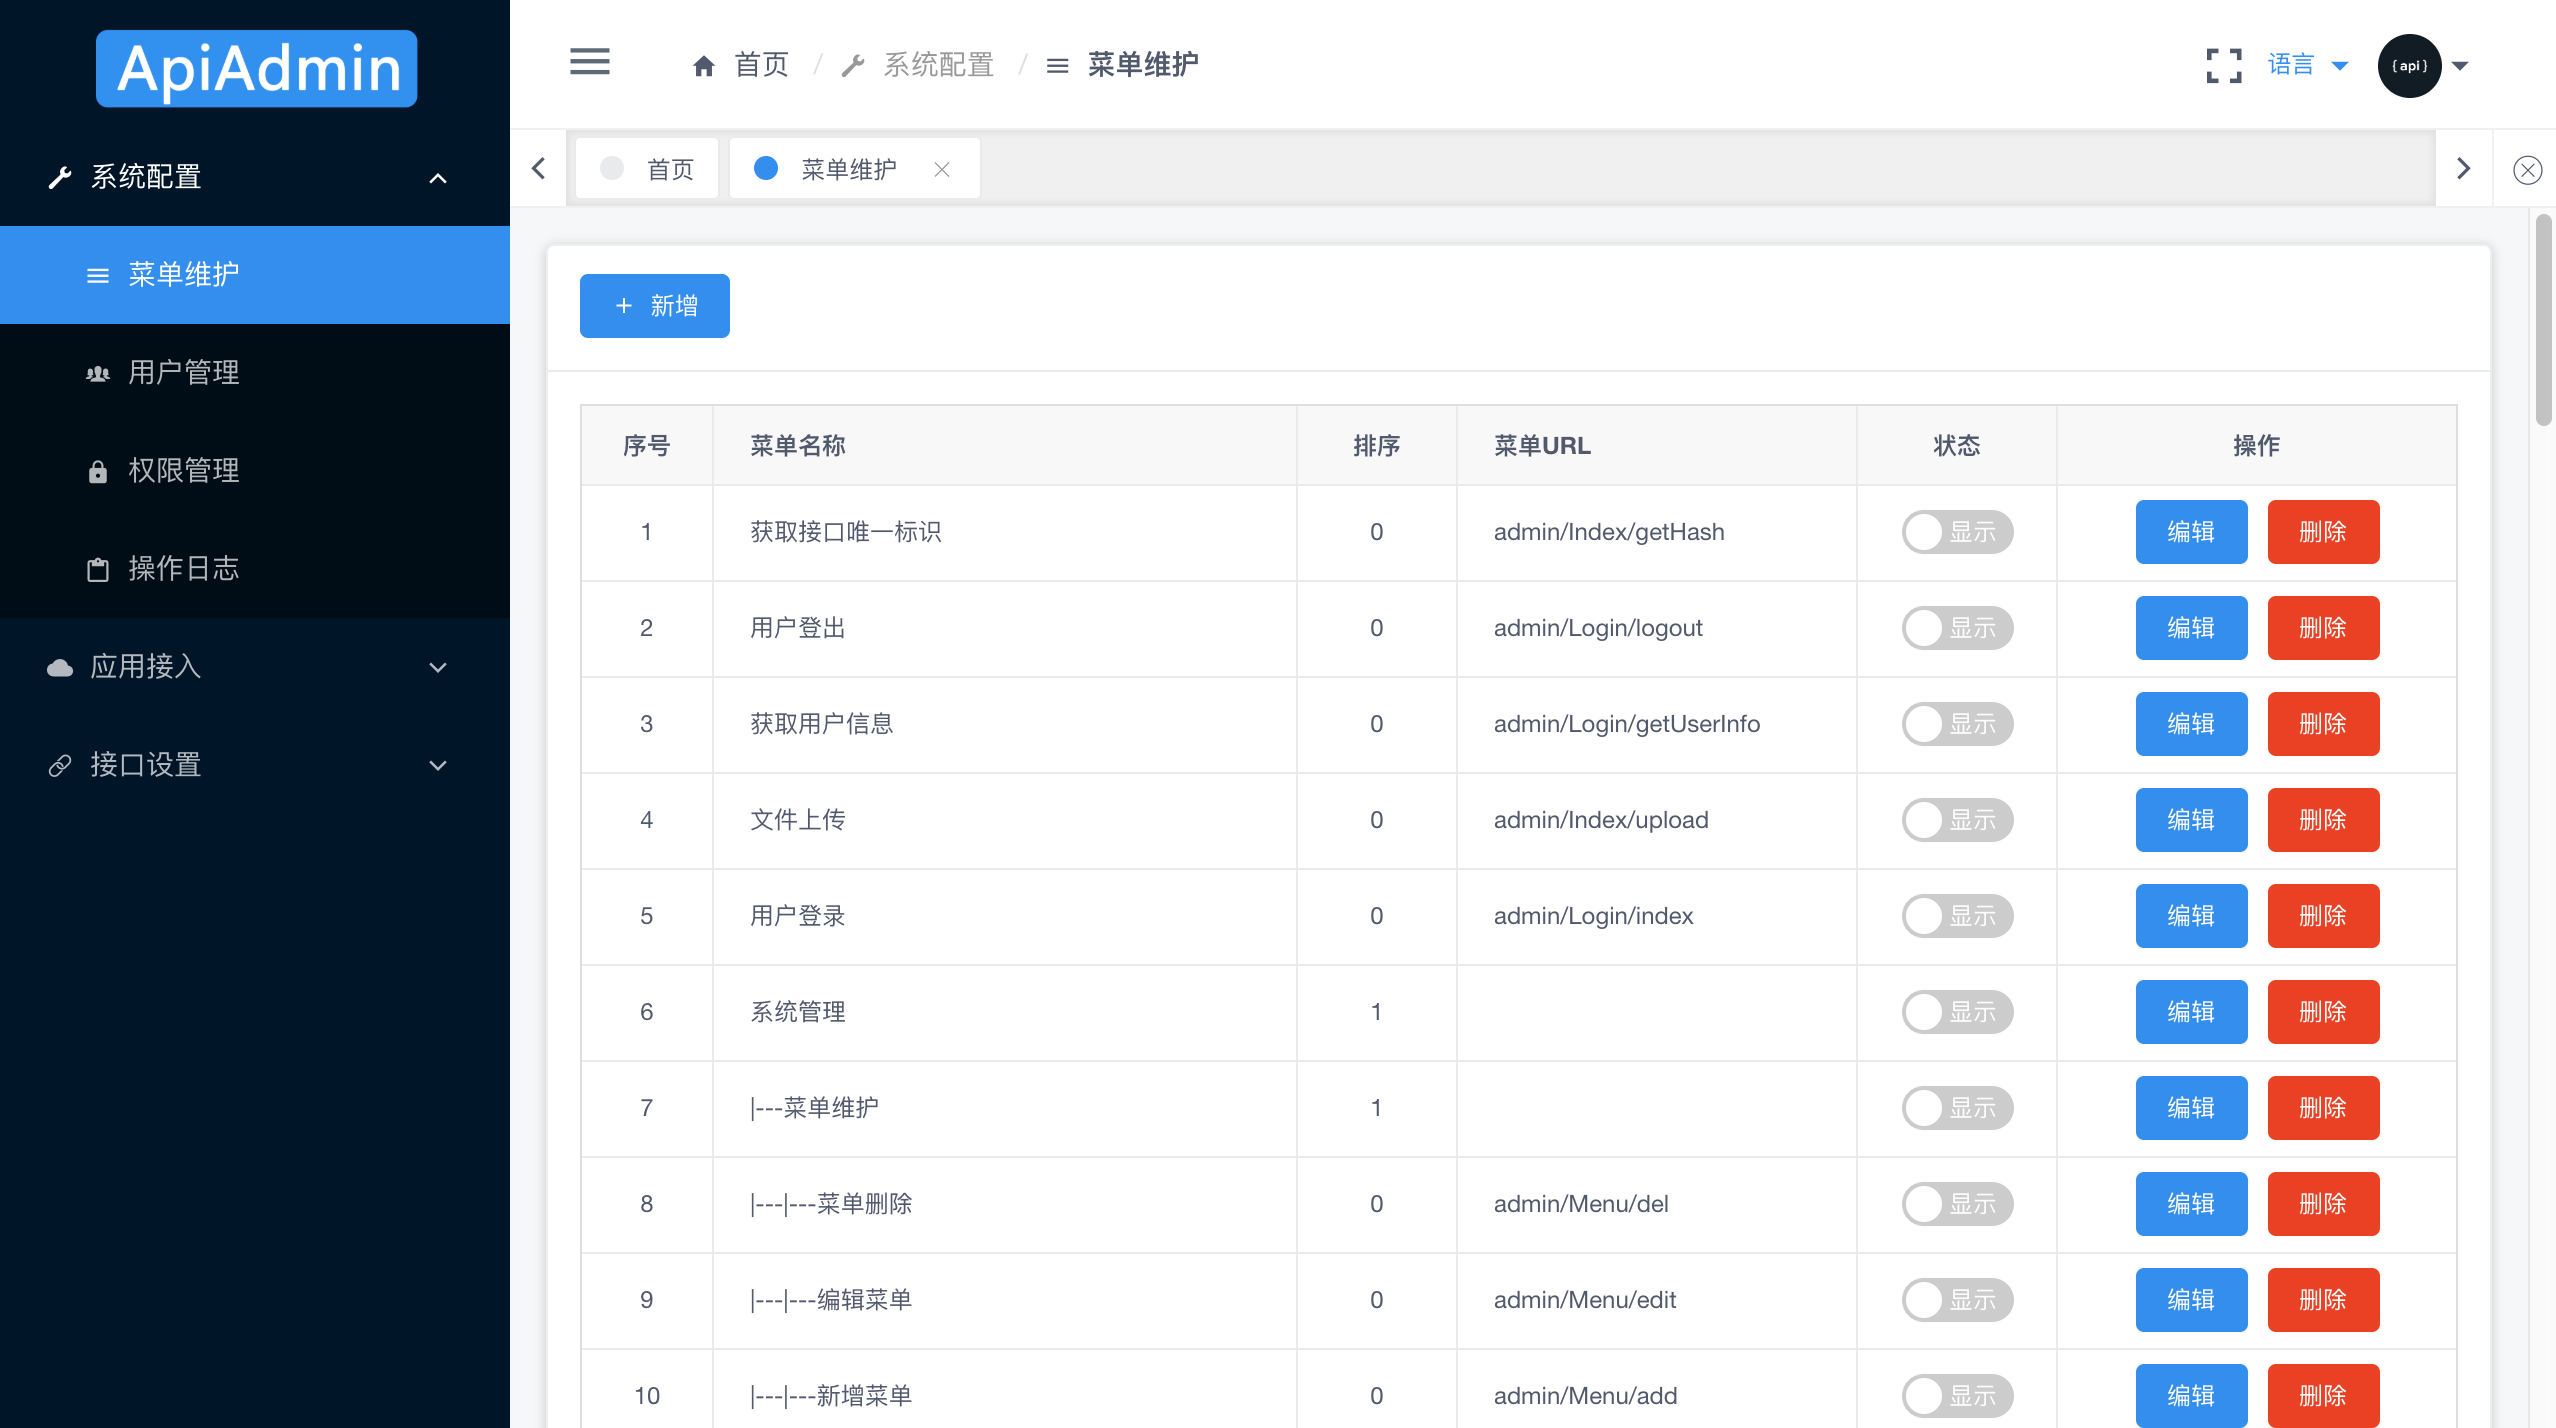
Task: Toggle 显示 switch for 菜单删除
Action: [x=1957, y=1204]
